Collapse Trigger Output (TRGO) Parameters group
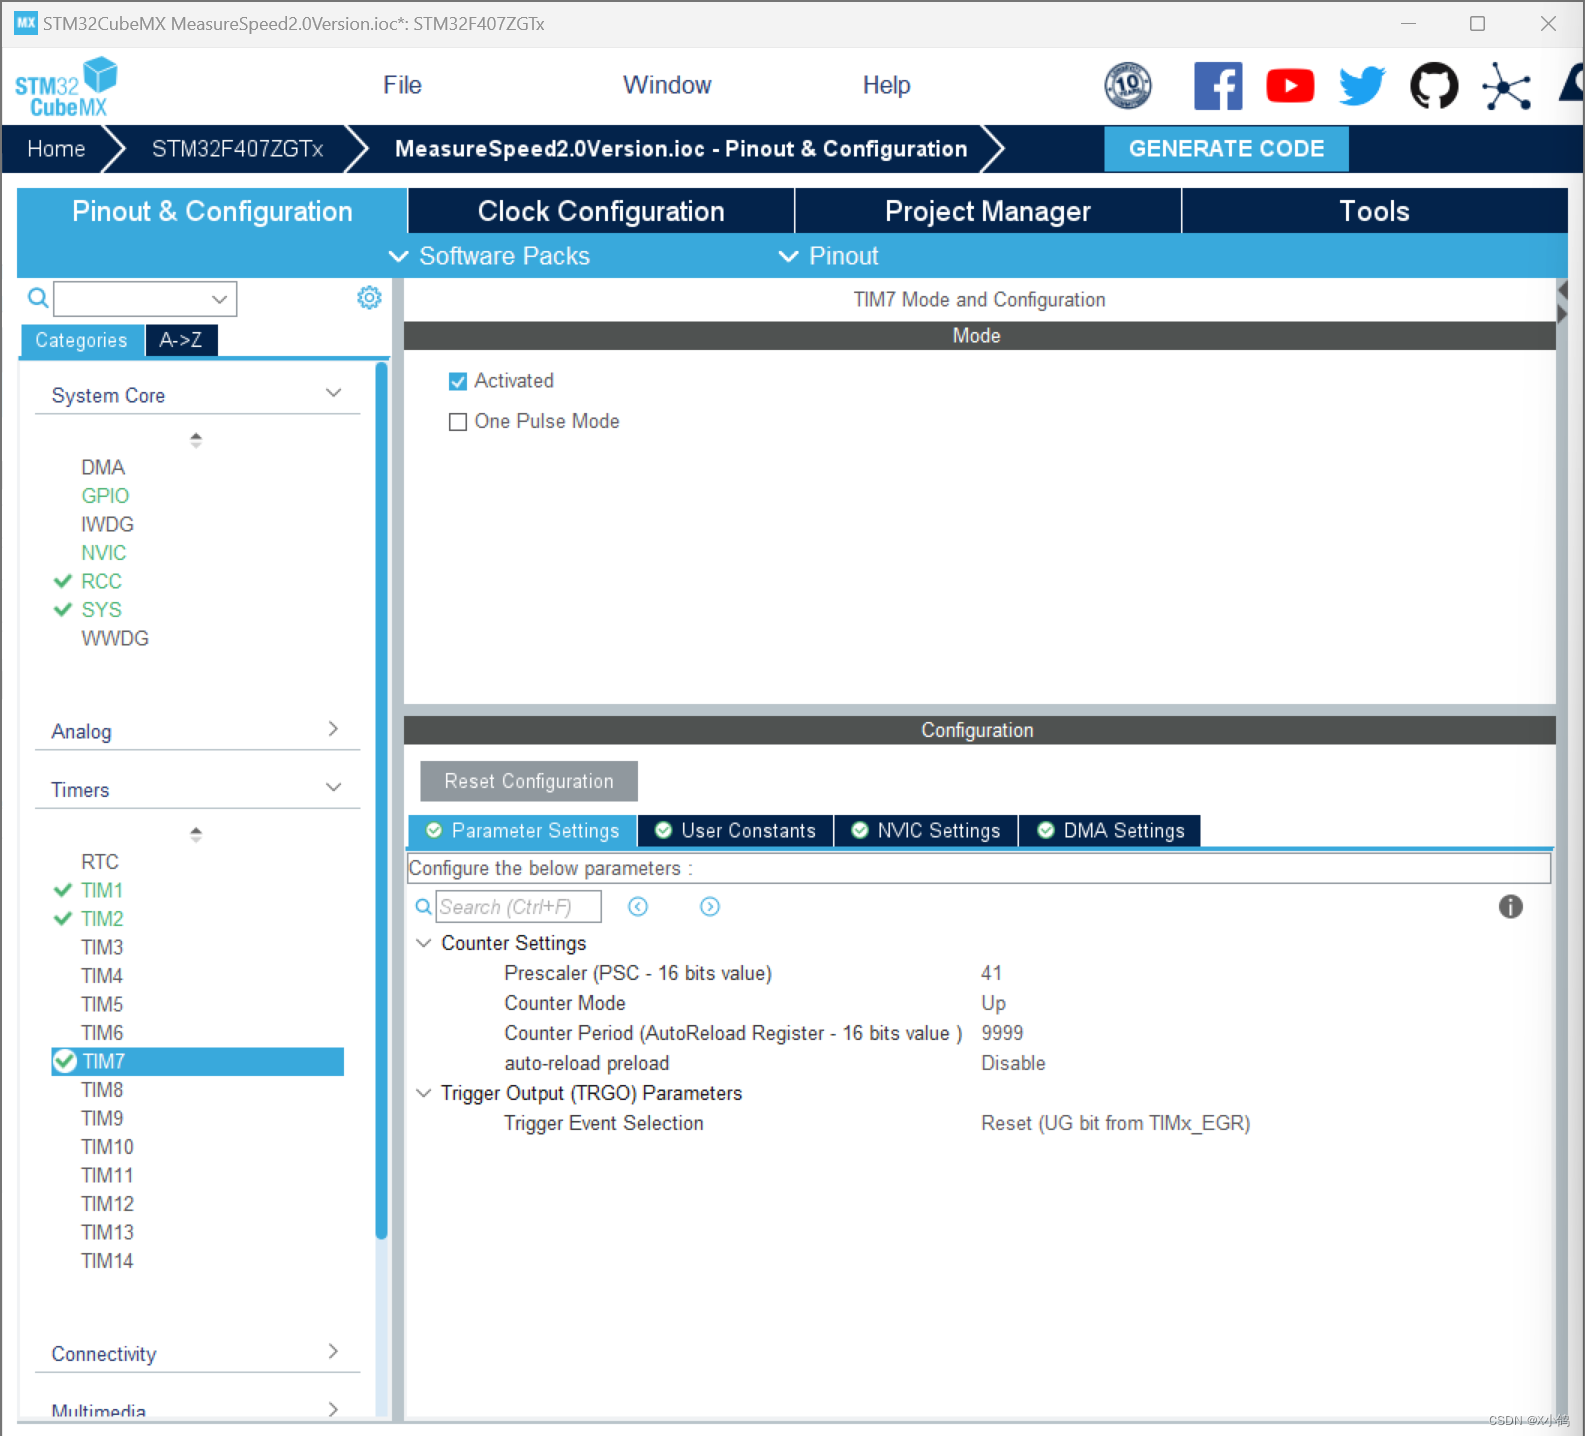The width and height of the screenshot is (1585, 1436). pyautogui.click(x=424, y=1093)
